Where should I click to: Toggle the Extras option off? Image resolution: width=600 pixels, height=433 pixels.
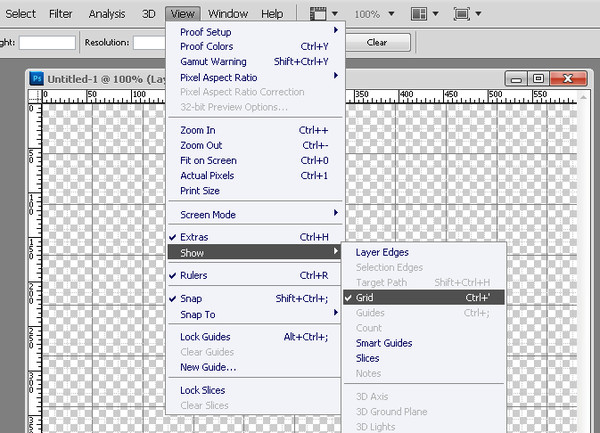point(256,237)
